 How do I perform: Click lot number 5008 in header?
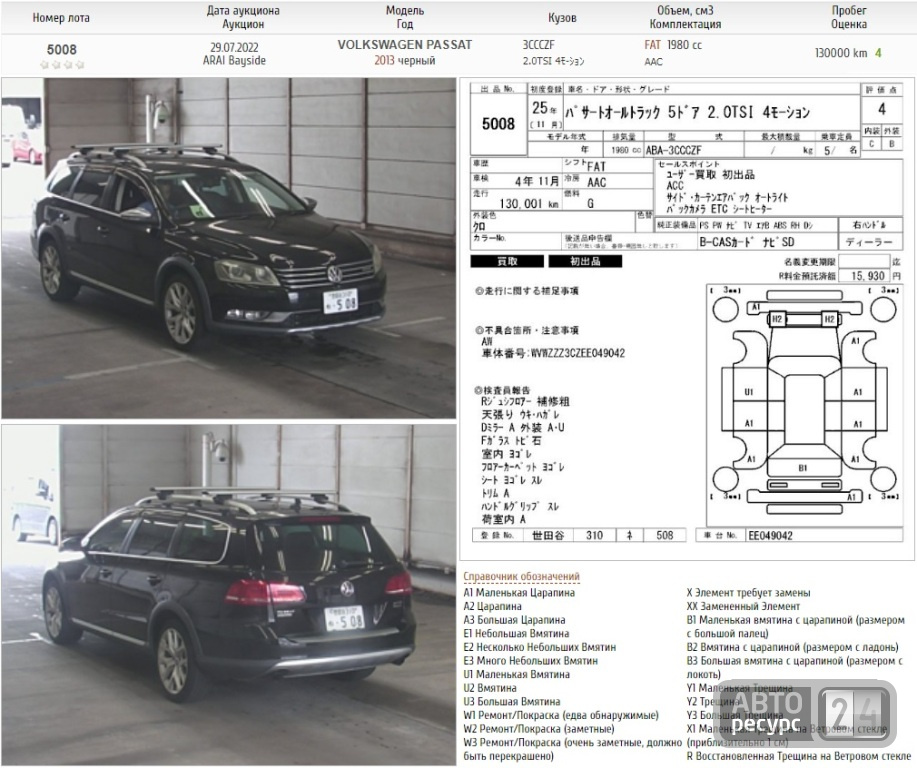[61, 50]
